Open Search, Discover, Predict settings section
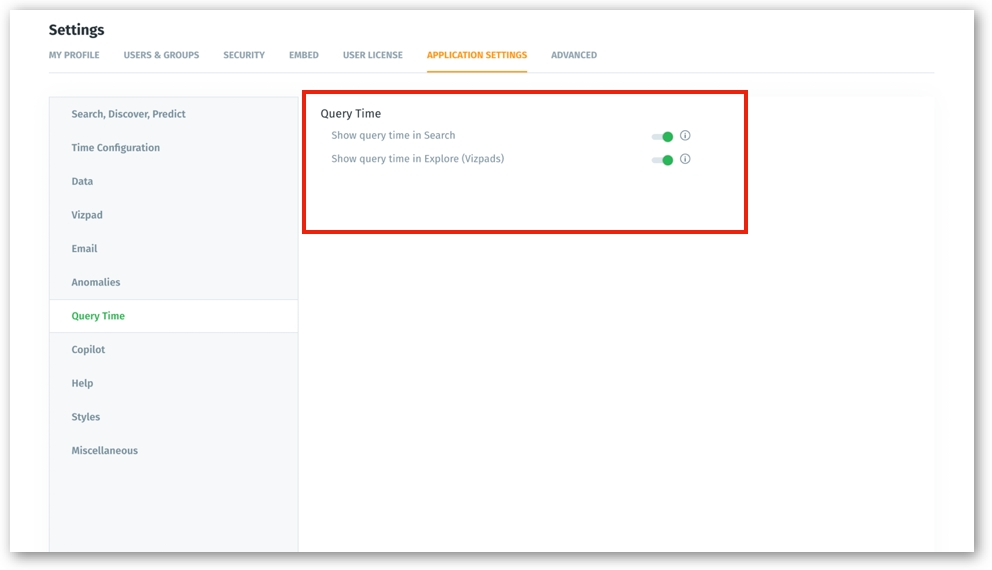Viewport: 992px width, 570px height. click(x=128, y=114)
